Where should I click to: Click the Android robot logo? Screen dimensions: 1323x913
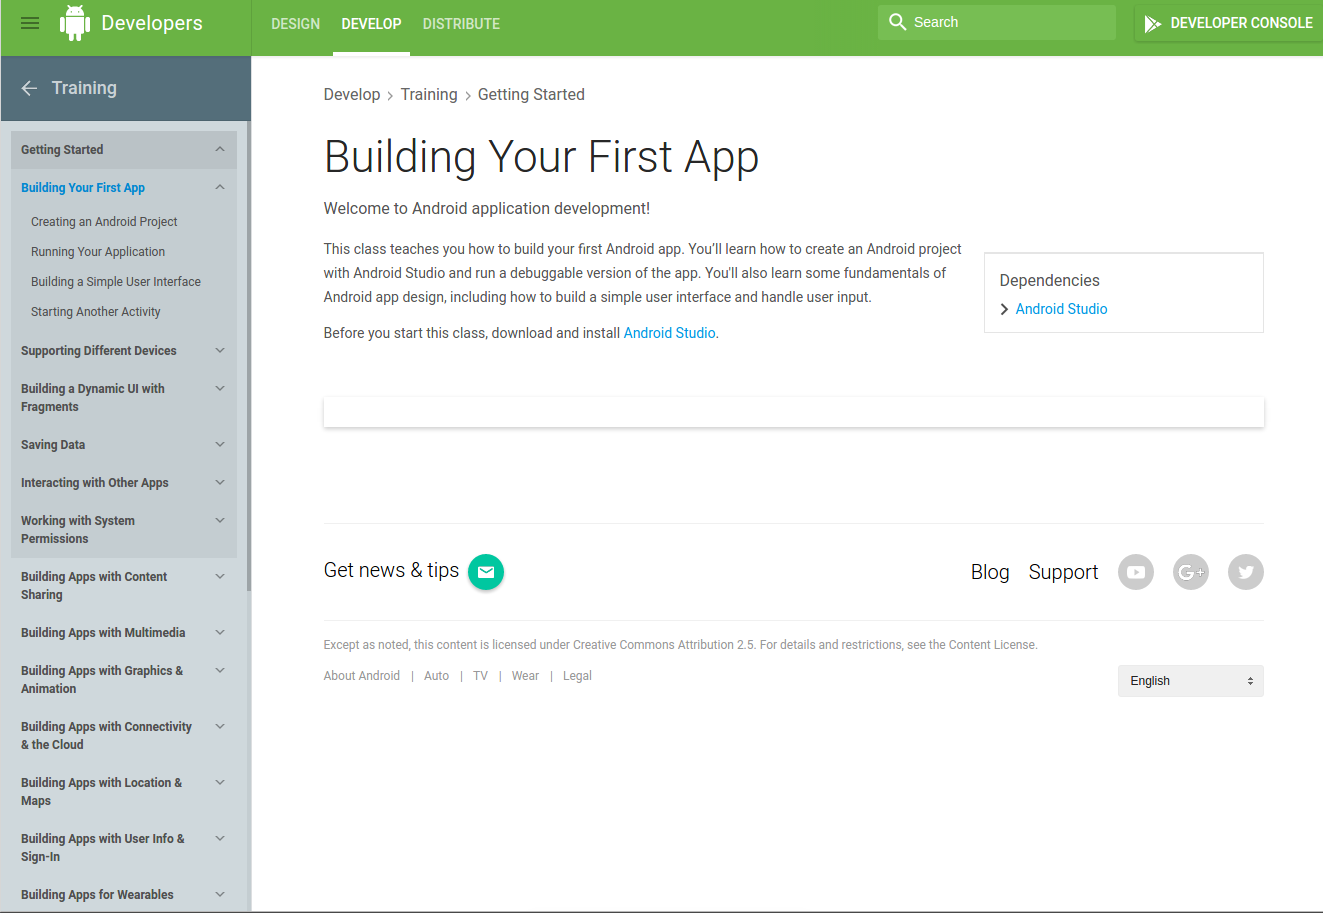pos(75,23)
